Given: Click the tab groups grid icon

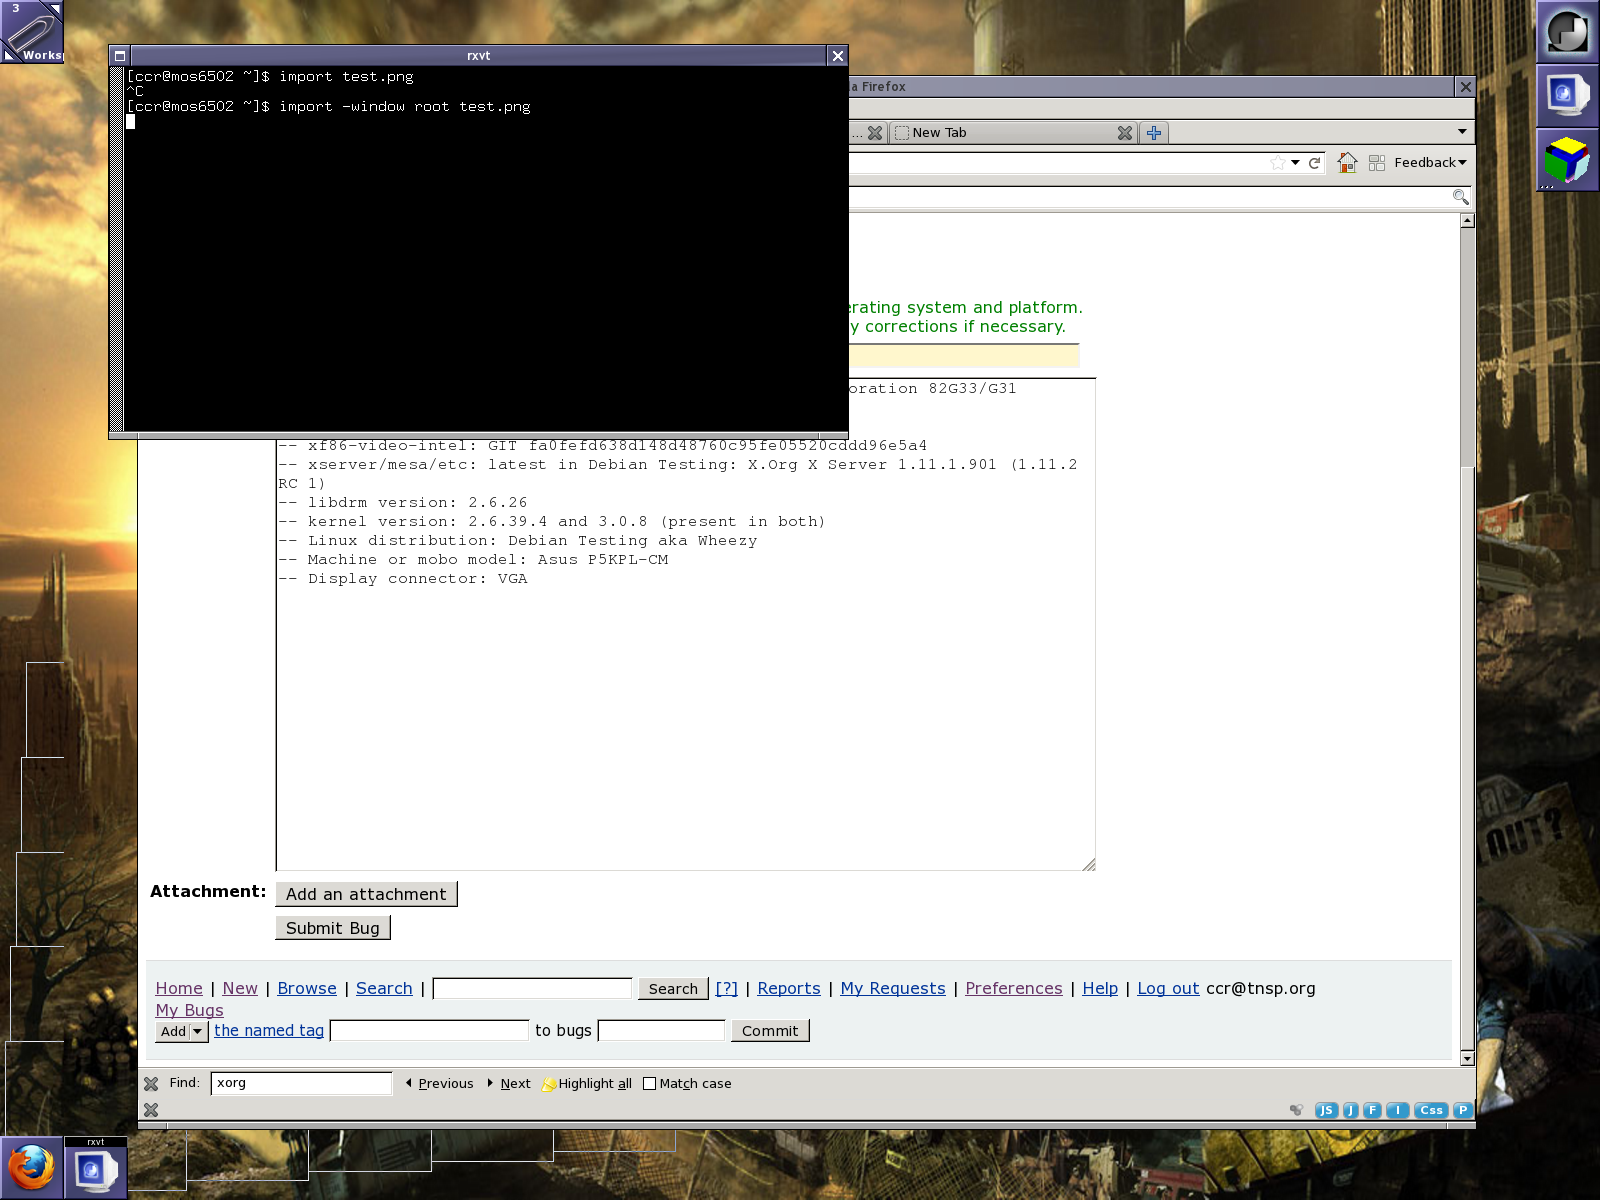Looking at the screenshot, I should 1377,163.
